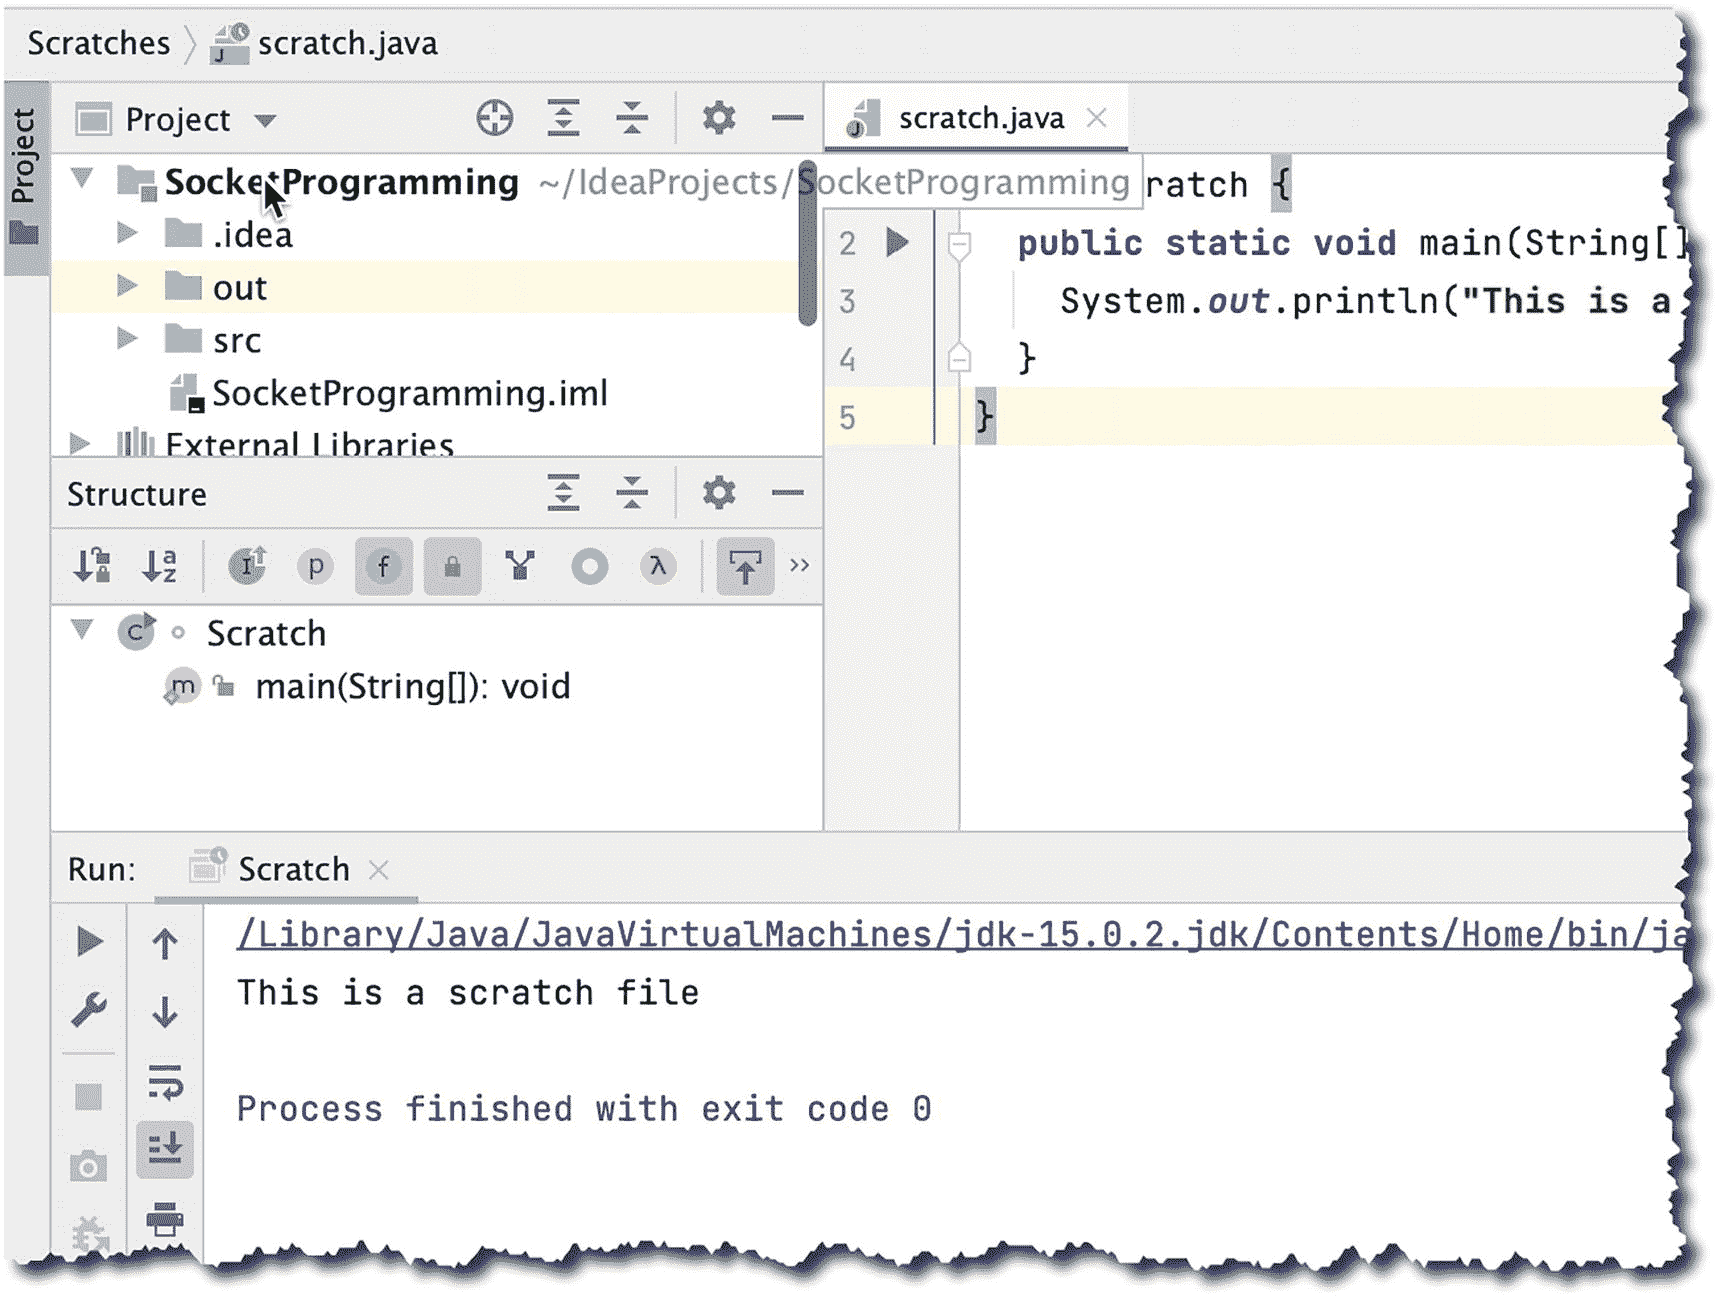
Task: Toggle Show Lambdas filter
Action: (x=657, y=566)
